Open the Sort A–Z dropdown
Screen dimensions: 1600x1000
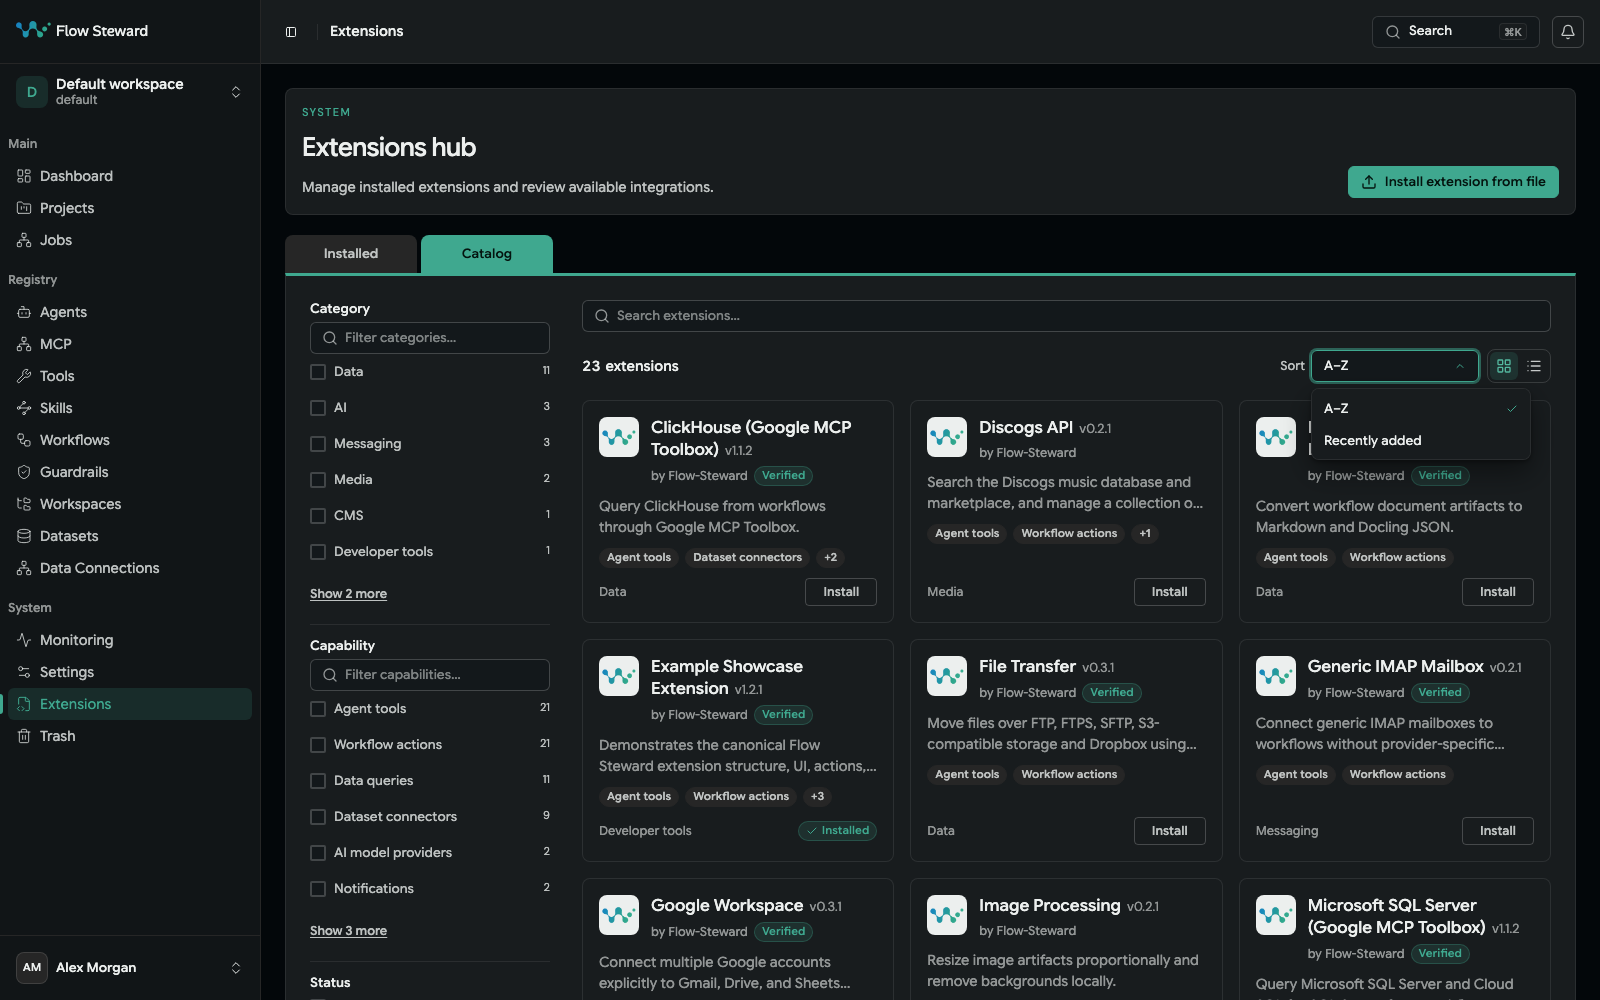pos(1394,366)
